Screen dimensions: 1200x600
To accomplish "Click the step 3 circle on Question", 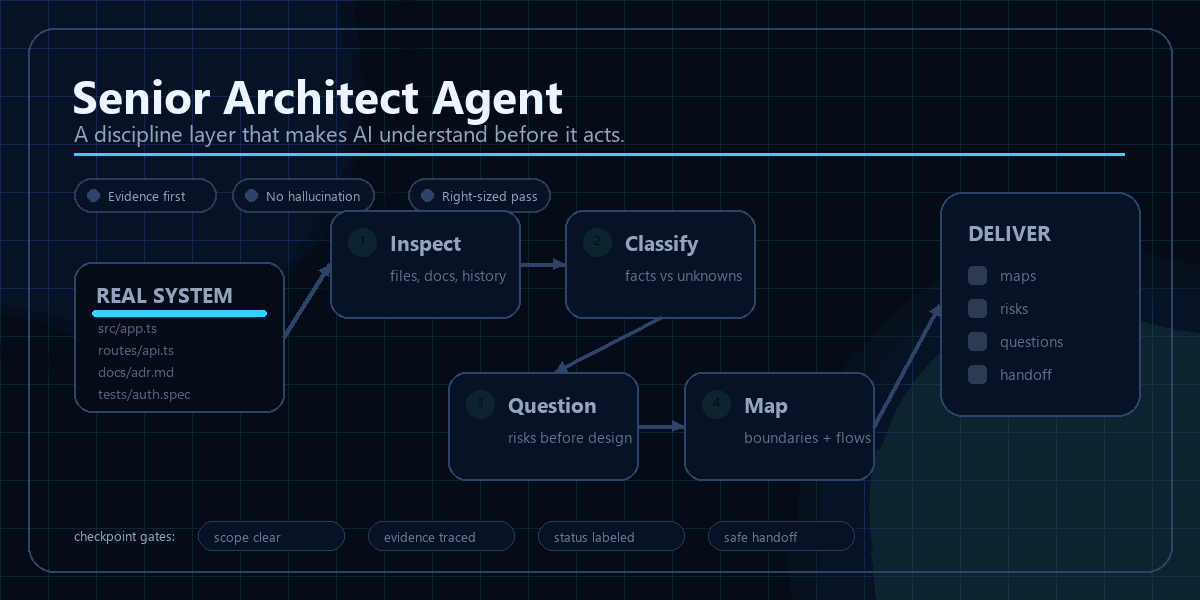I will click(480, 405).
